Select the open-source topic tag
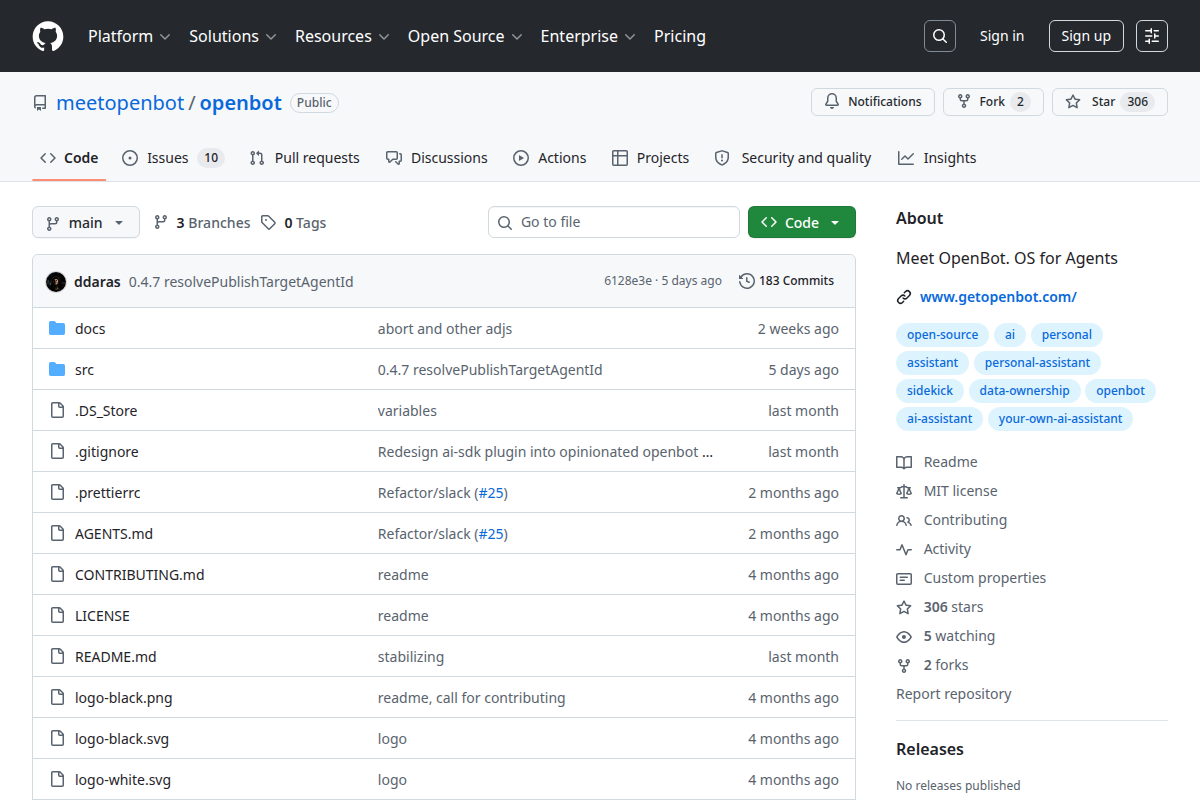 click(x=943, y=335)
